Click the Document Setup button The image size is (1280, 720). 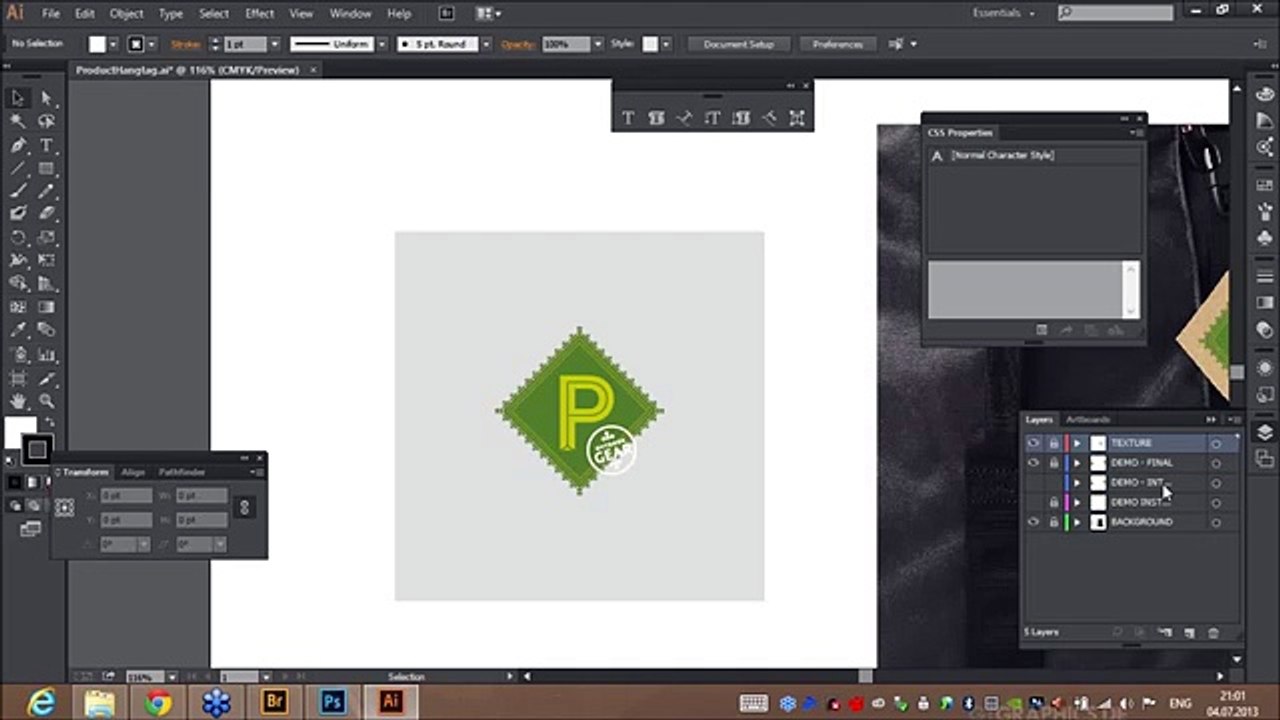click(x=738, y=44)
